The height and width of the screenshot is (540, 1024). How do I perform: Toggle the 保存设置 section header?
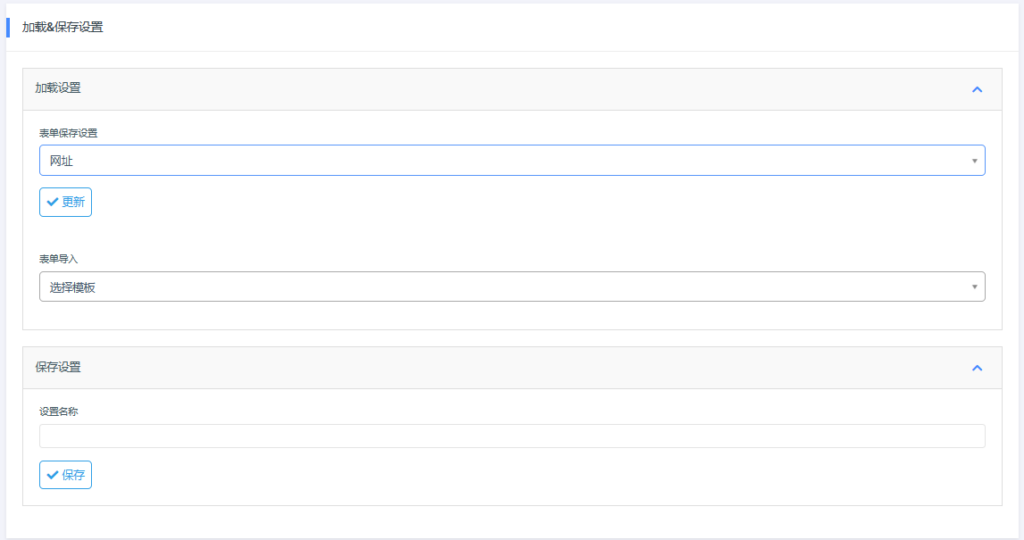[500, 368]
